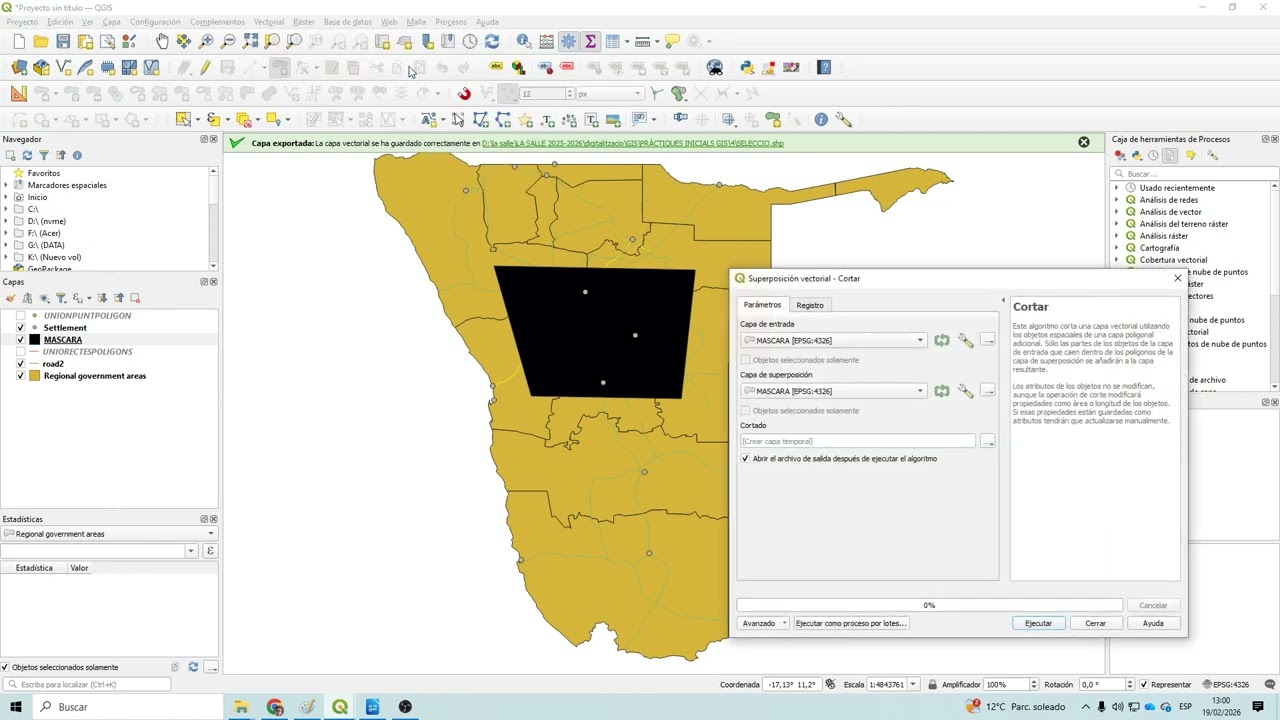Activate the Zoom Out magnifier tool
Image resolution: width=1280 pixels, height=720 pixels.
click(228, 41)
